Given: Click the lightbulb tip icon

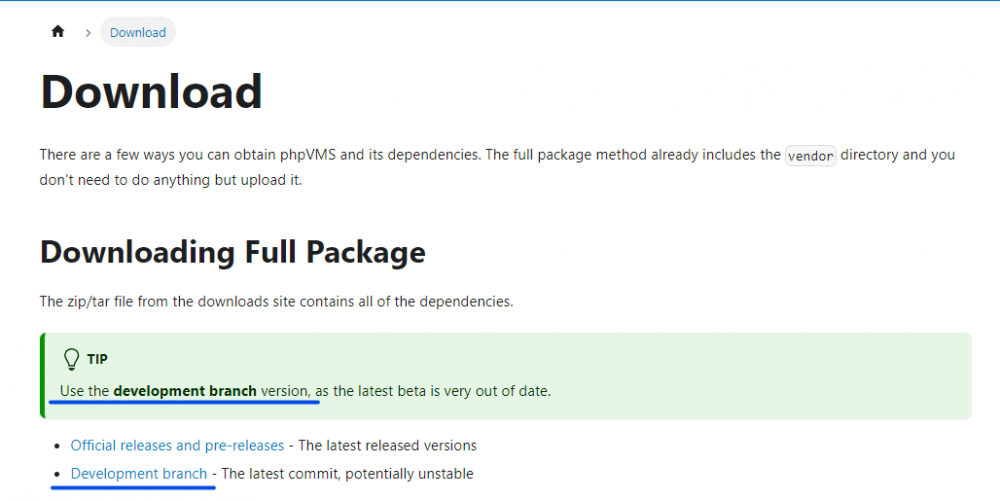Looking at the screenshot, I should (71, 359).
